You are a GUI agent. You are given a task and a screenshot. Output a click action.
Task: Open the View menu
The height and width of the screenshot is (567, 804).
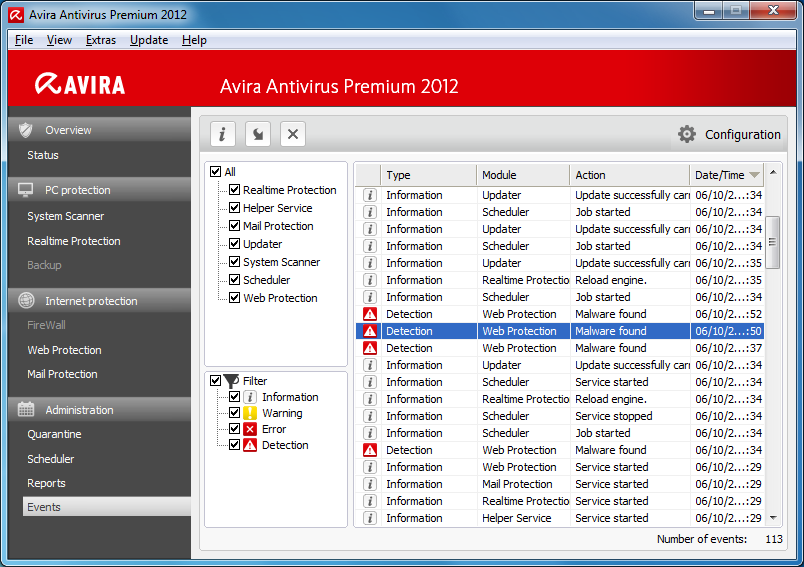click(x=59, y=40)
